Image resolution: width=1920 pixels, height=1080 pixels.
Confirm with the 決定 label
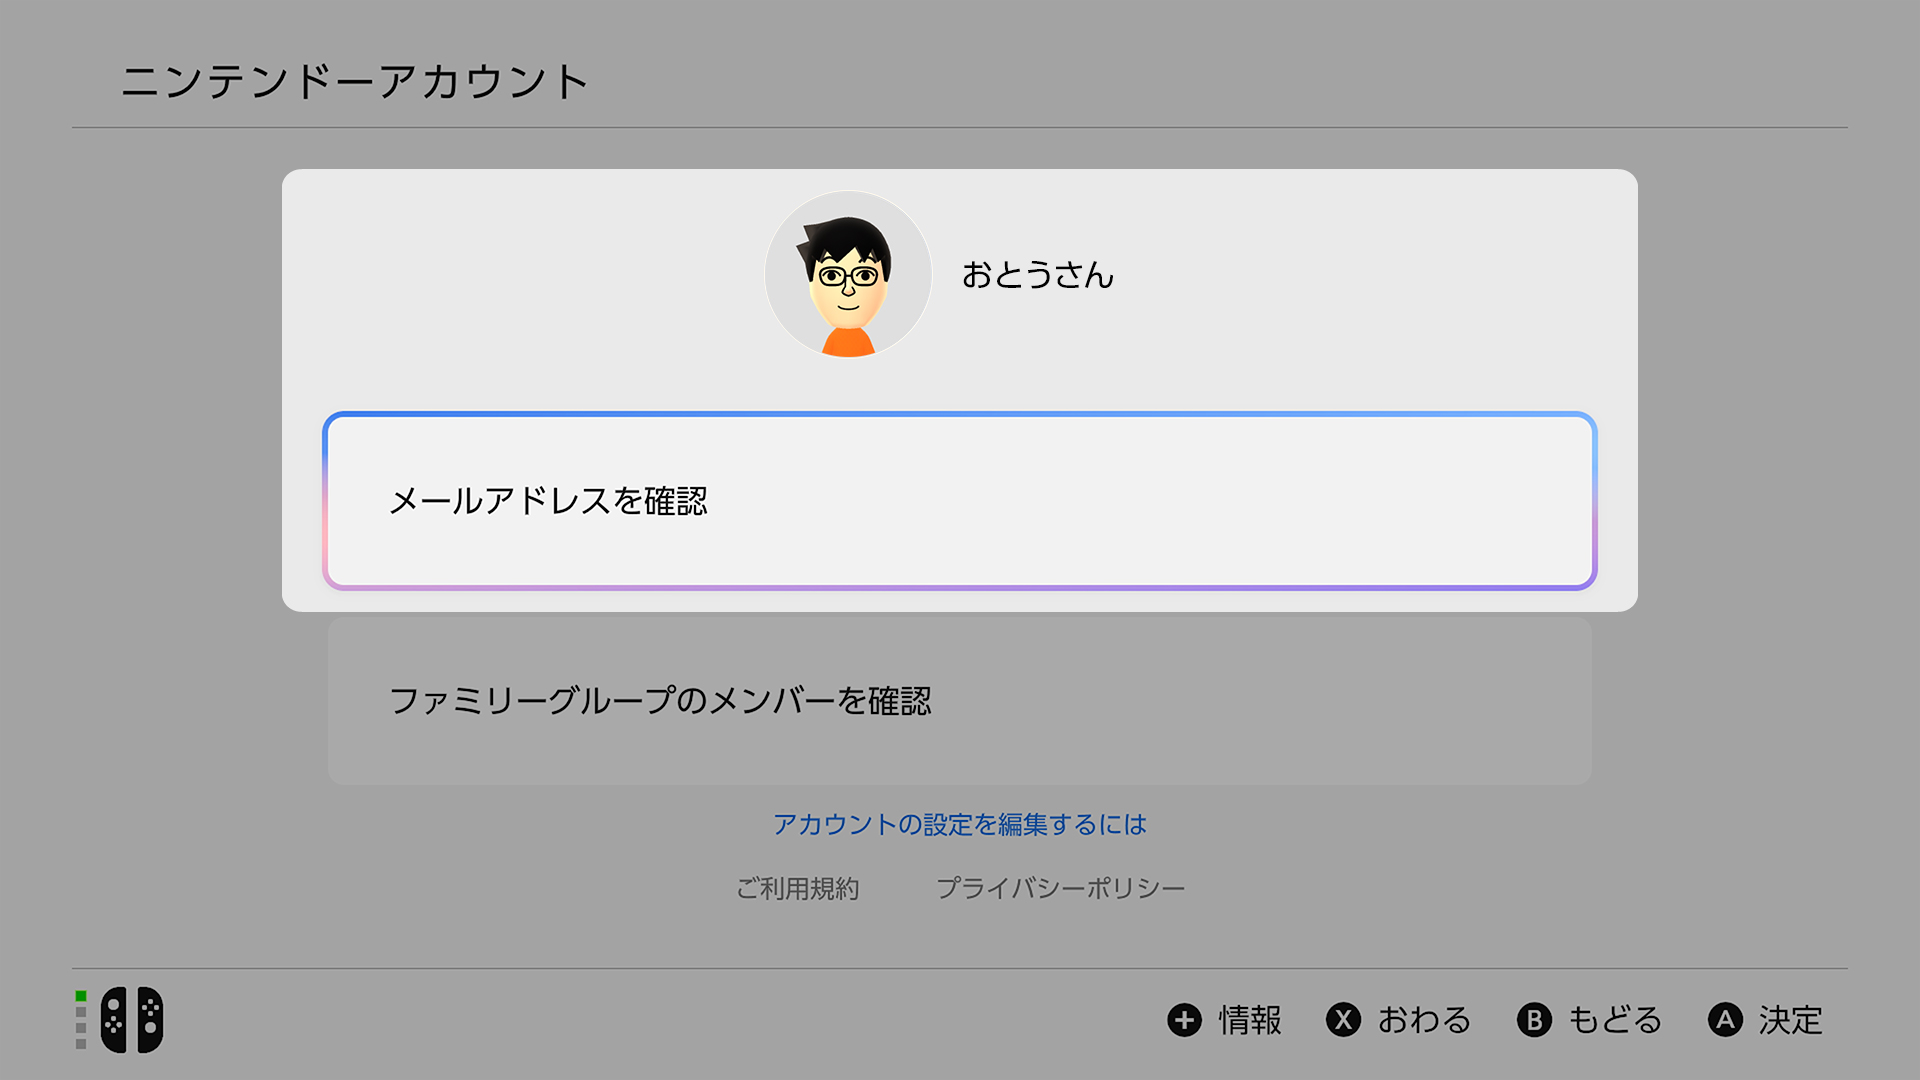tap(1791, 1020)
